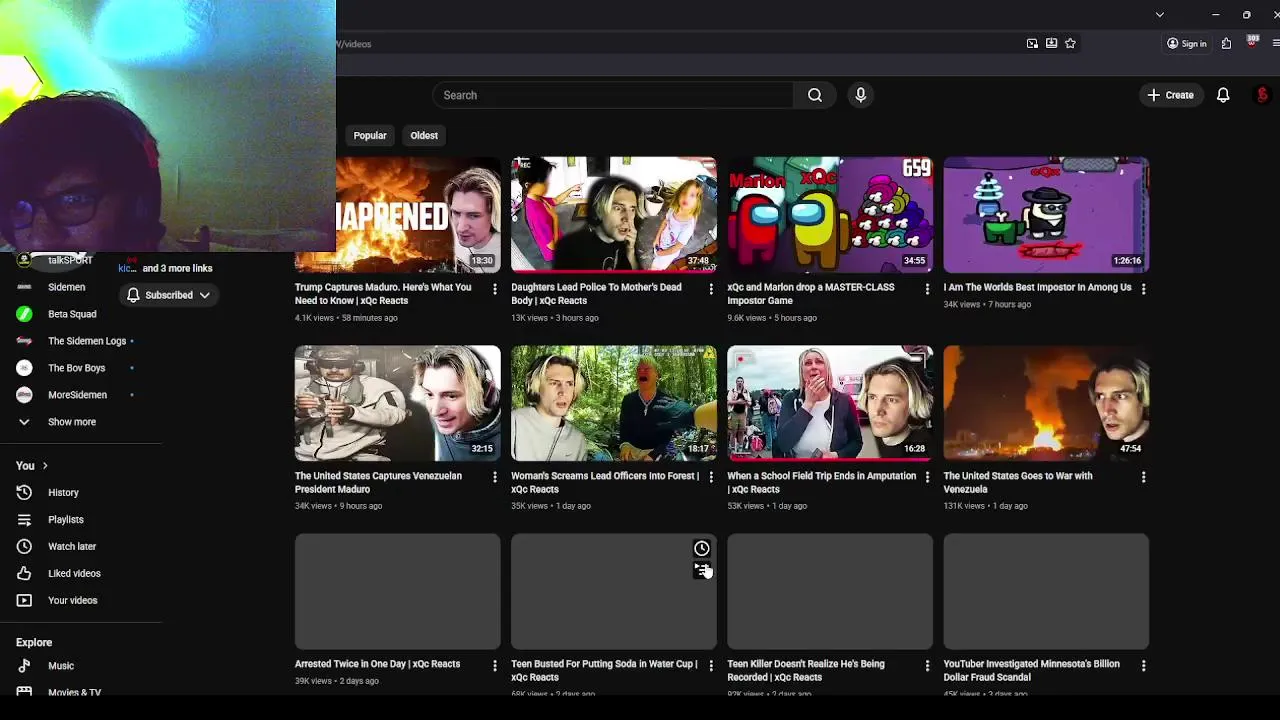Play the Daughters Lead Police thumbnail
This screenshot has height=720, width=1280.
[614, 214]
